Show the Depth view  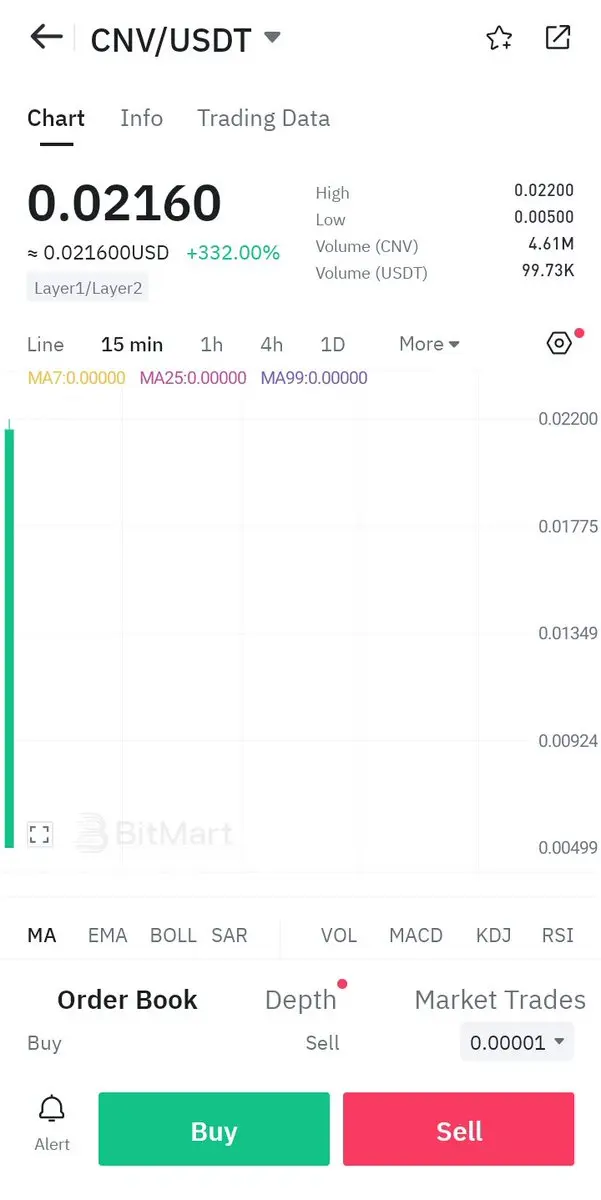(300, 999)
